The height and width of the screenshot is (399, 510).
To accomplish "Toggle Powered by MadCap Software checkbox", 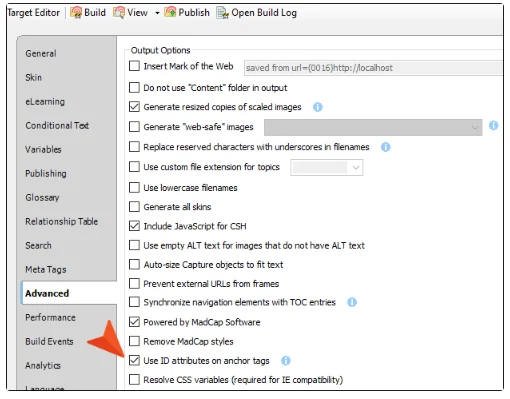I will pos(134,322).
